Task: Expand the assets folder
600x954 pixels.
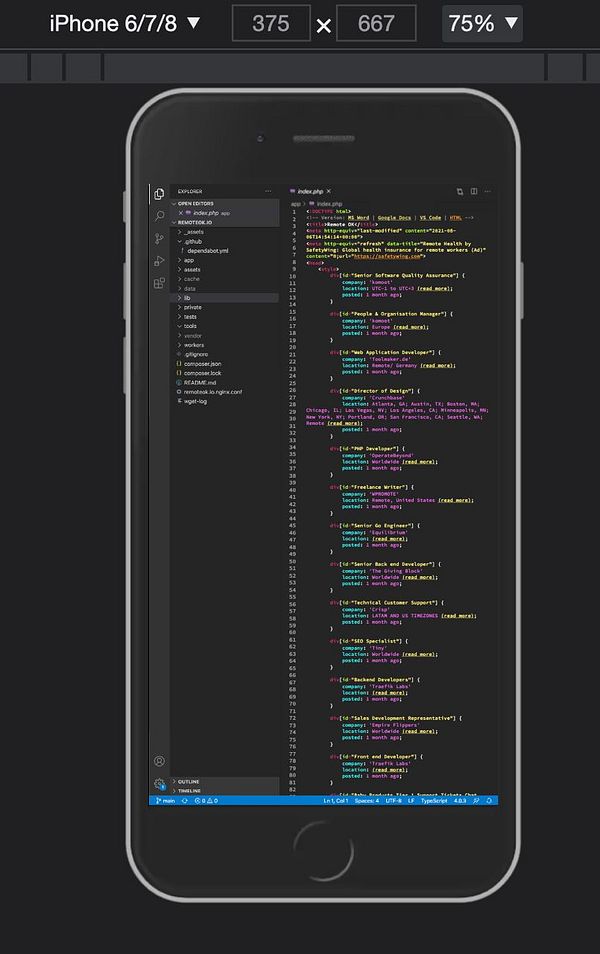Action: [x=189, y=270]
